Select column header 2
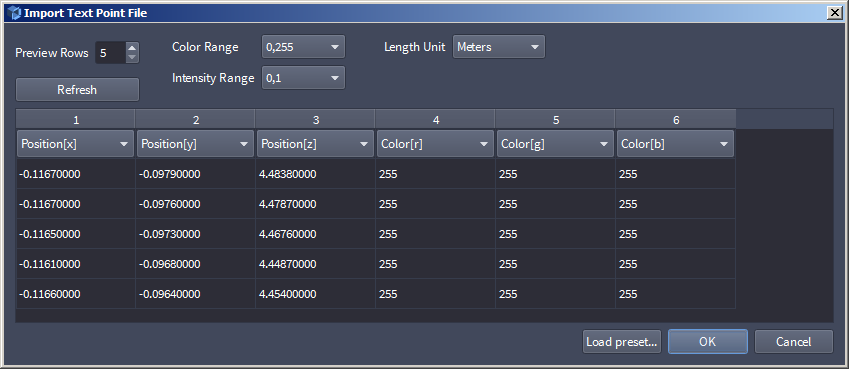 [195, 120]
